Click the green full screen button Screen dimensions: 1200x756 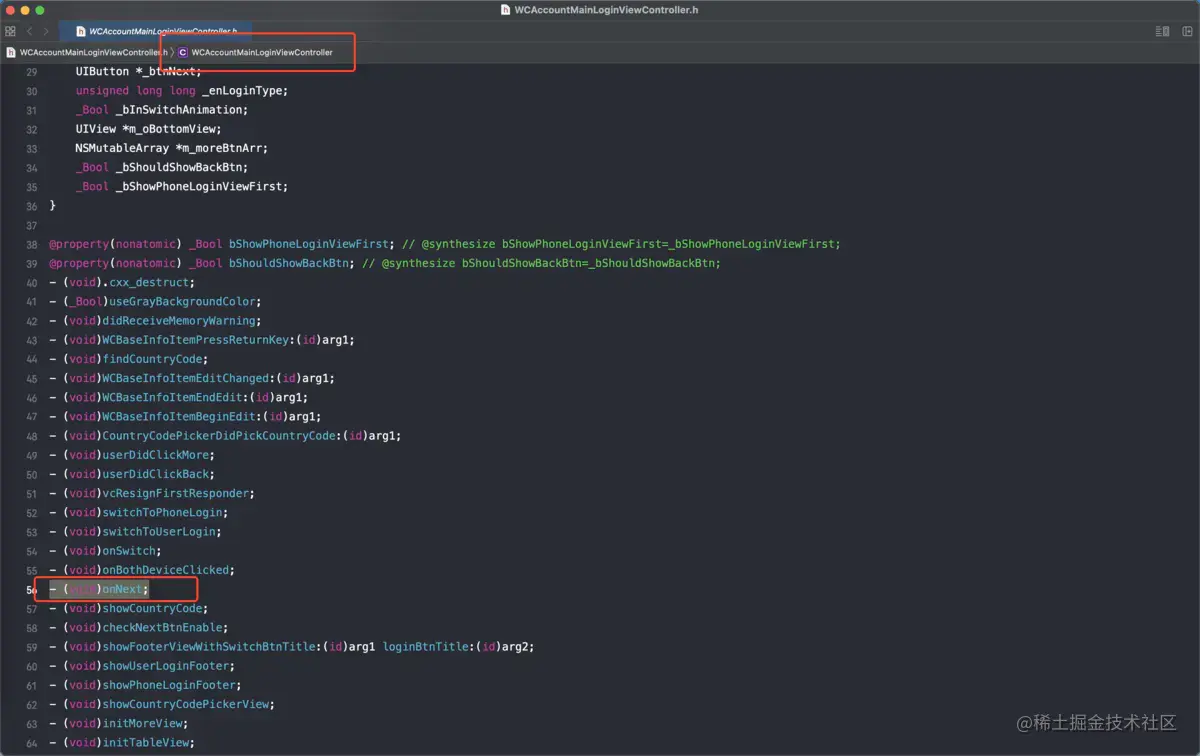[x=40, y=10]
